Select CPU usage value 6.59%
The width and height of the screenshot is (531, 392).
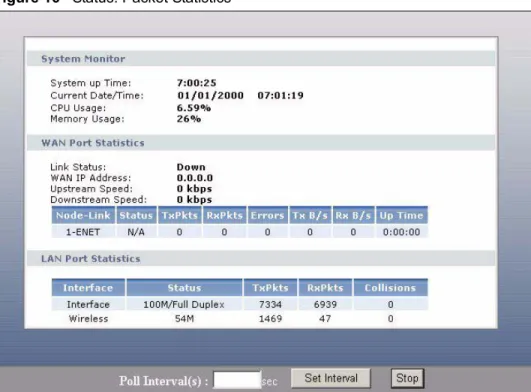(194, 108)
